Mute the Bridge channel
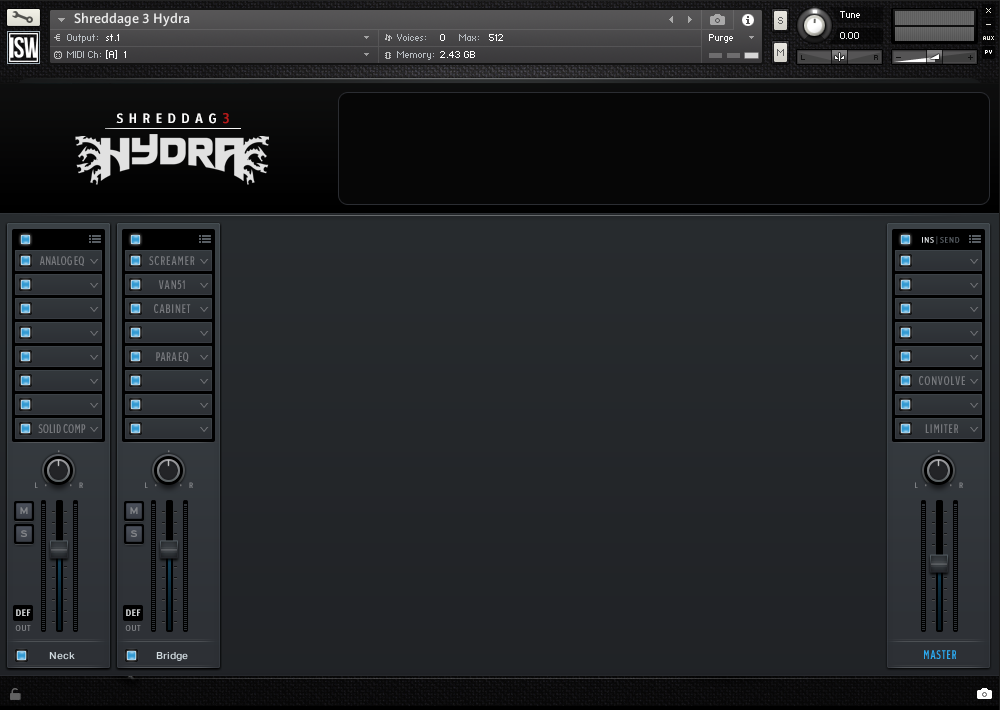Image resolution: width=1000 pixels, height=710 pixels. 133,510
